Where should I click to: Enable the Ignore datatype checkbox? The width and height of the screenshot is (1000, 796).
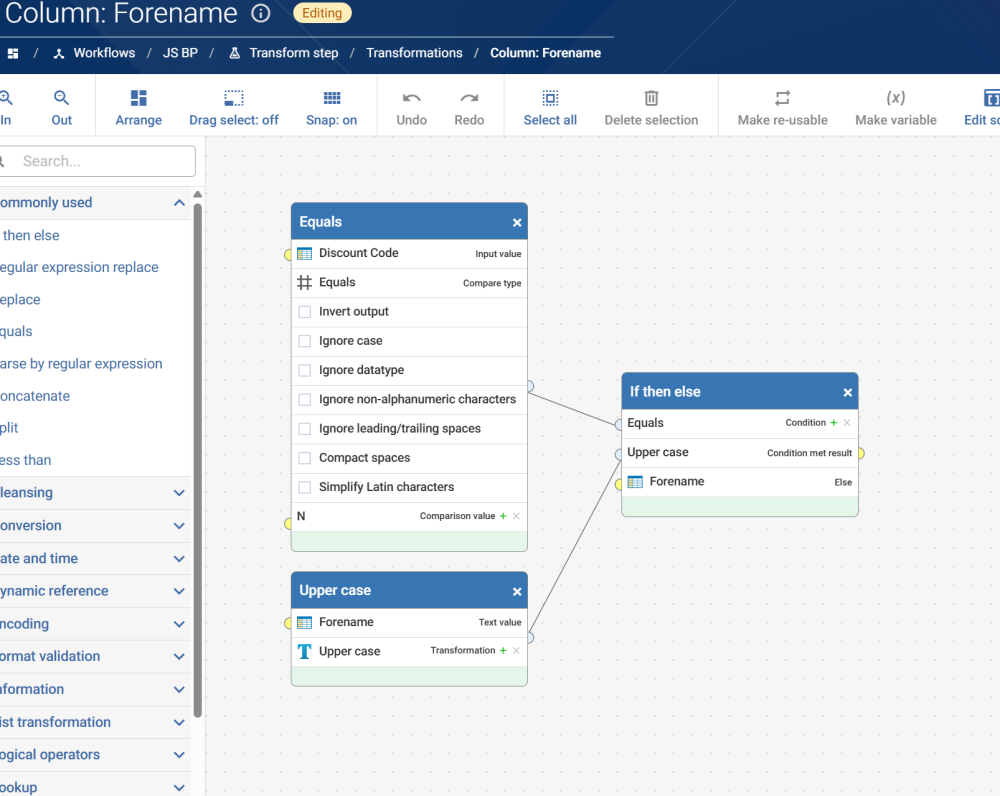[305, 371]
